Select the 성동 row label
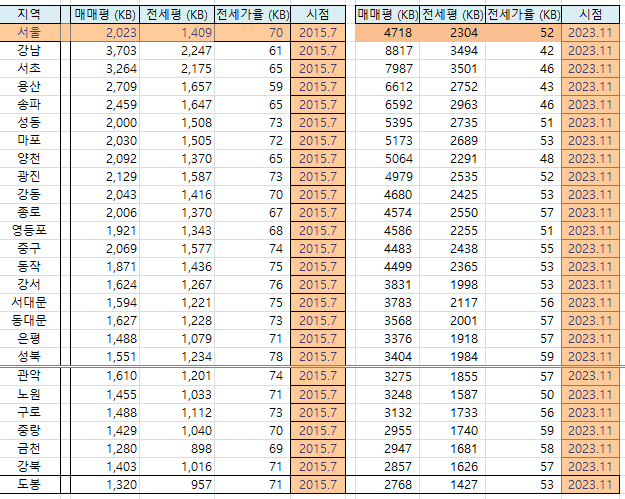The width and height of the screenshot is (625, 499). point(29,122)
